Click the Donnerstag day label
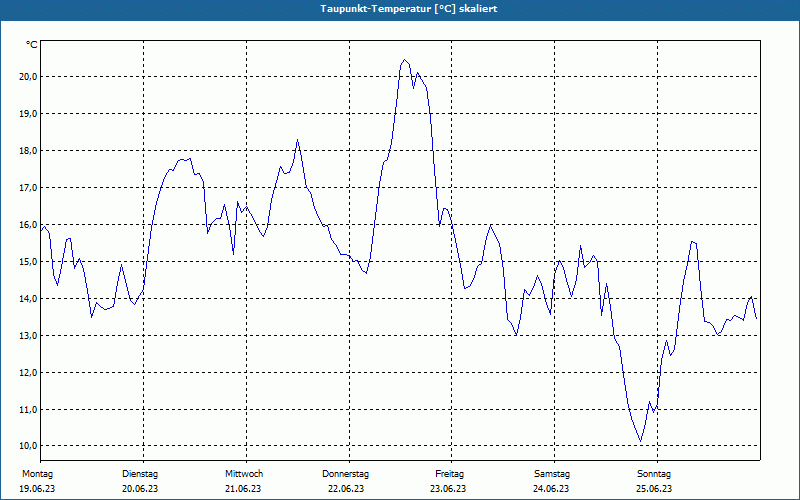The image size is (800, 500). pos(345,474)
